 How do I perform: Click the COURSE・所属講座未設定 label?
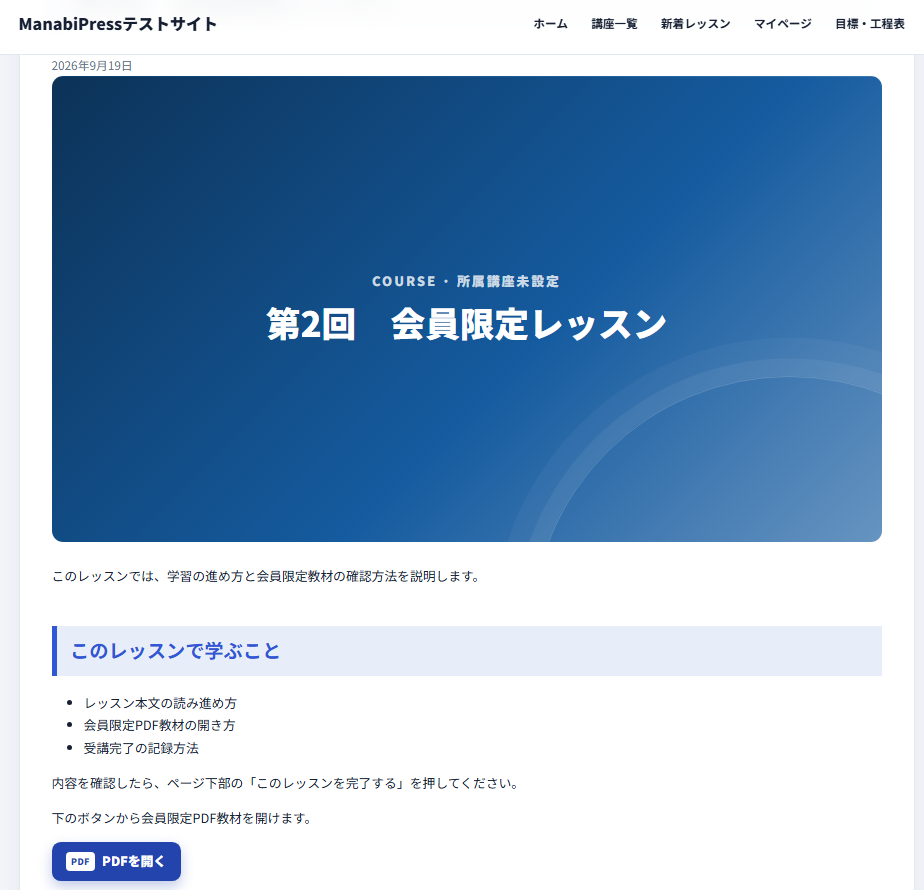point(466,281)
